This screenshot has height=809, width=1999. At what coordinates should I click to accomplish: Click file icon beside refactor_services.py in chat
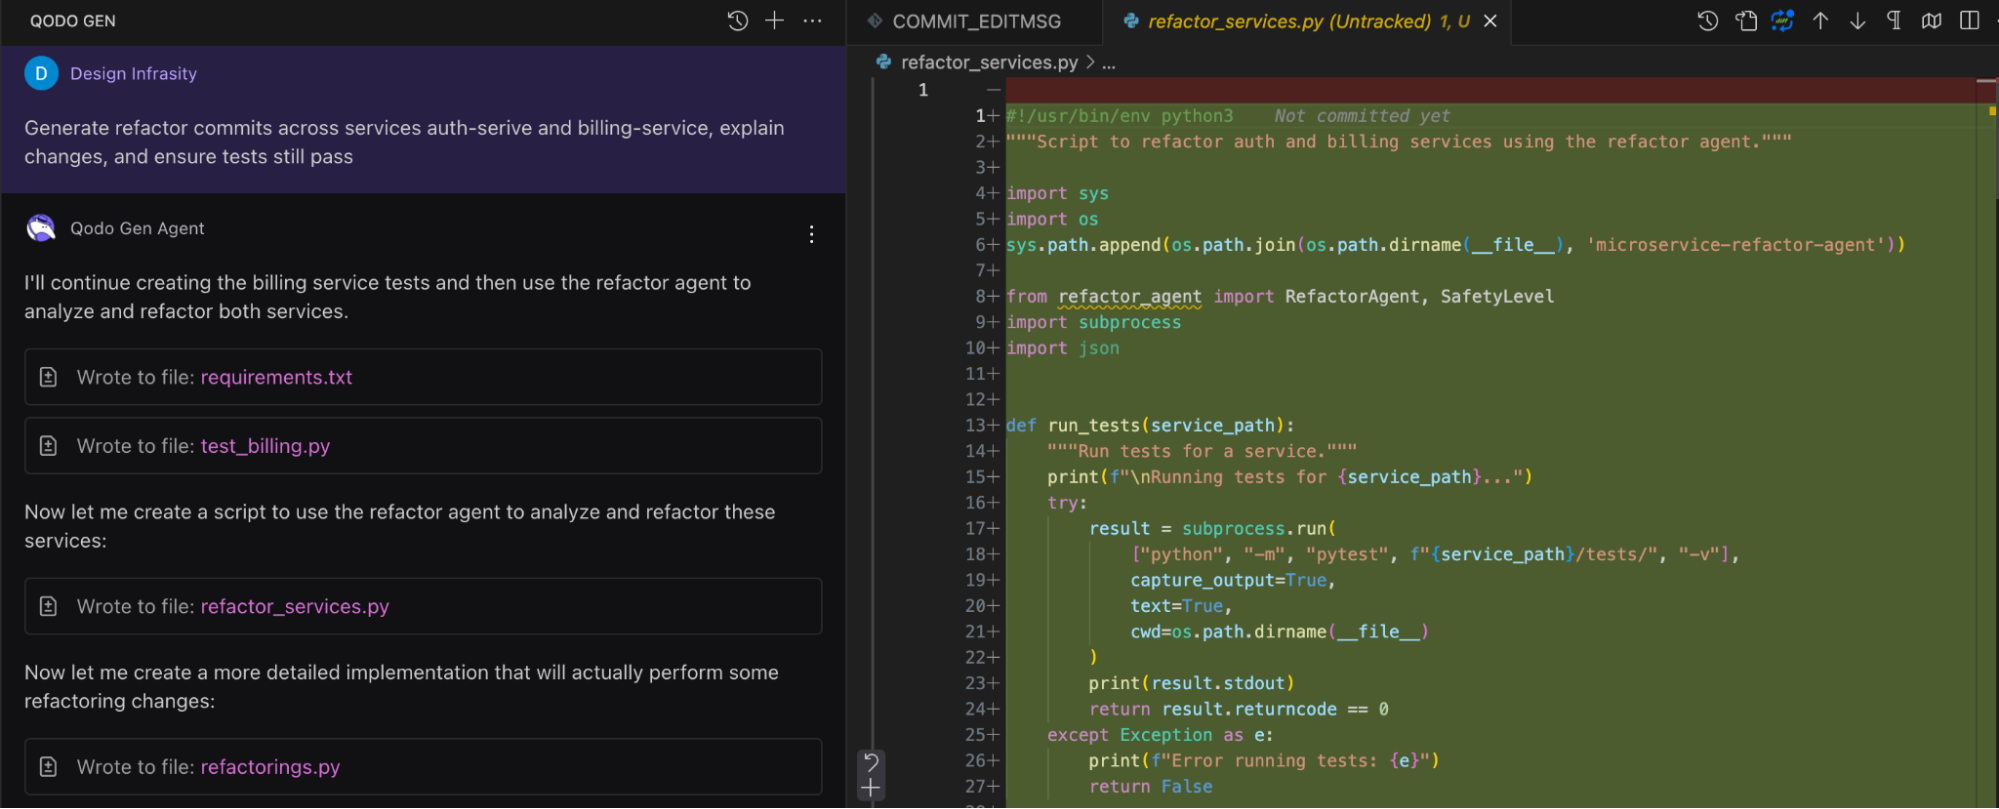coord(48,606)
